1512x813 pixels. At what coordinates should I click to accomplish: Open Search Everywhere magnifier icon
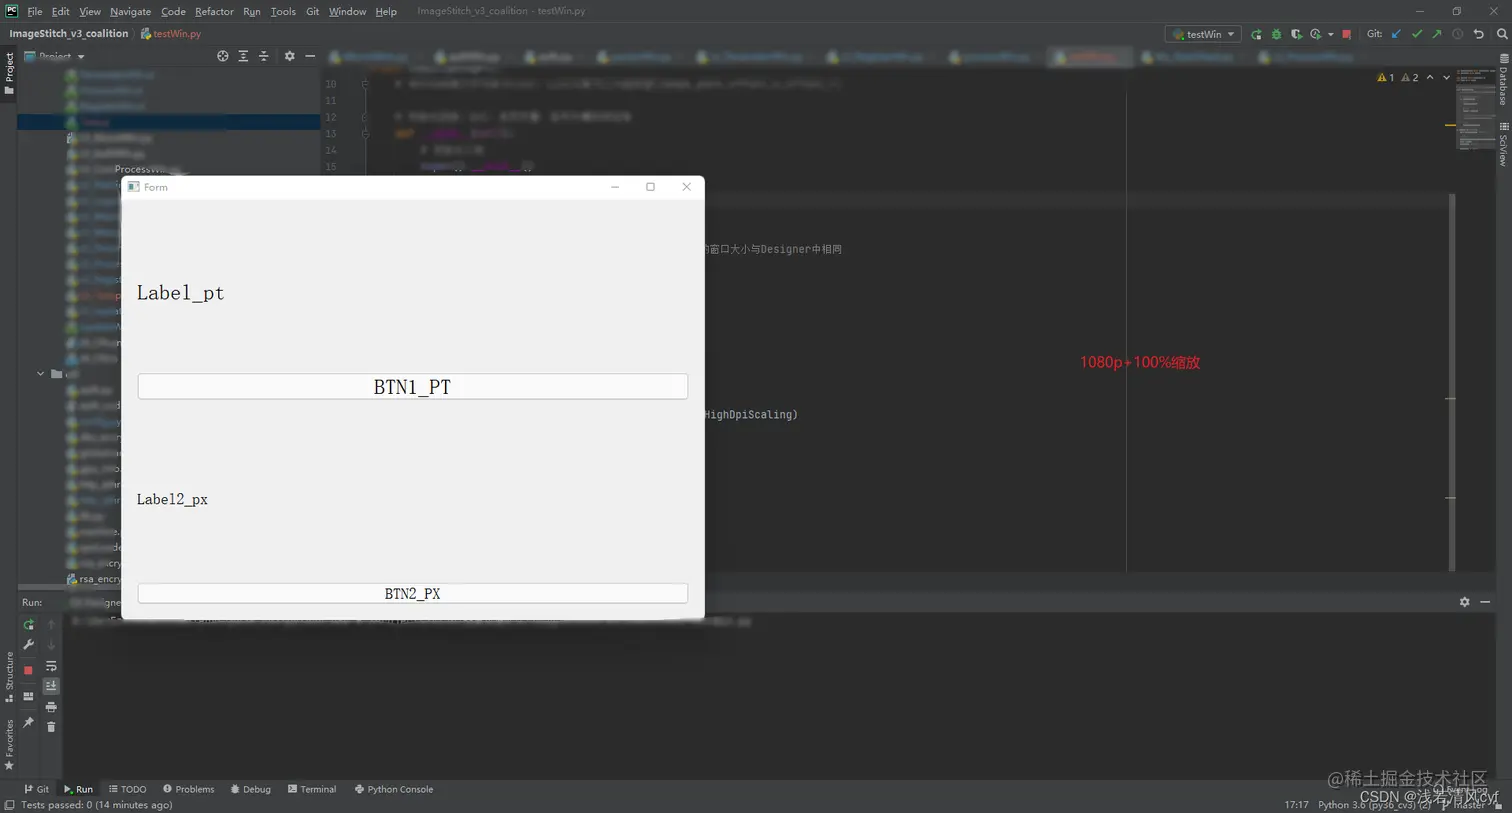1502,34
